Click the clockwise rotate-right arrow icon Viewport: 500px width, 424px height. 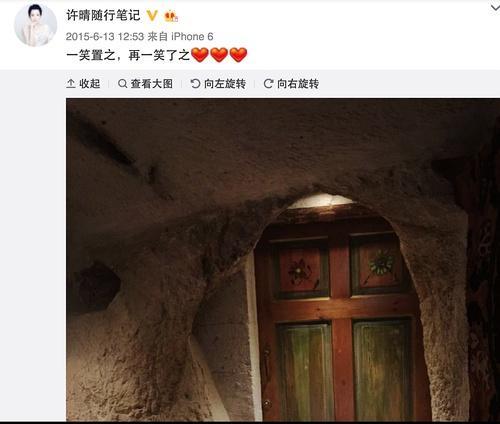click(x=268, y=84)
